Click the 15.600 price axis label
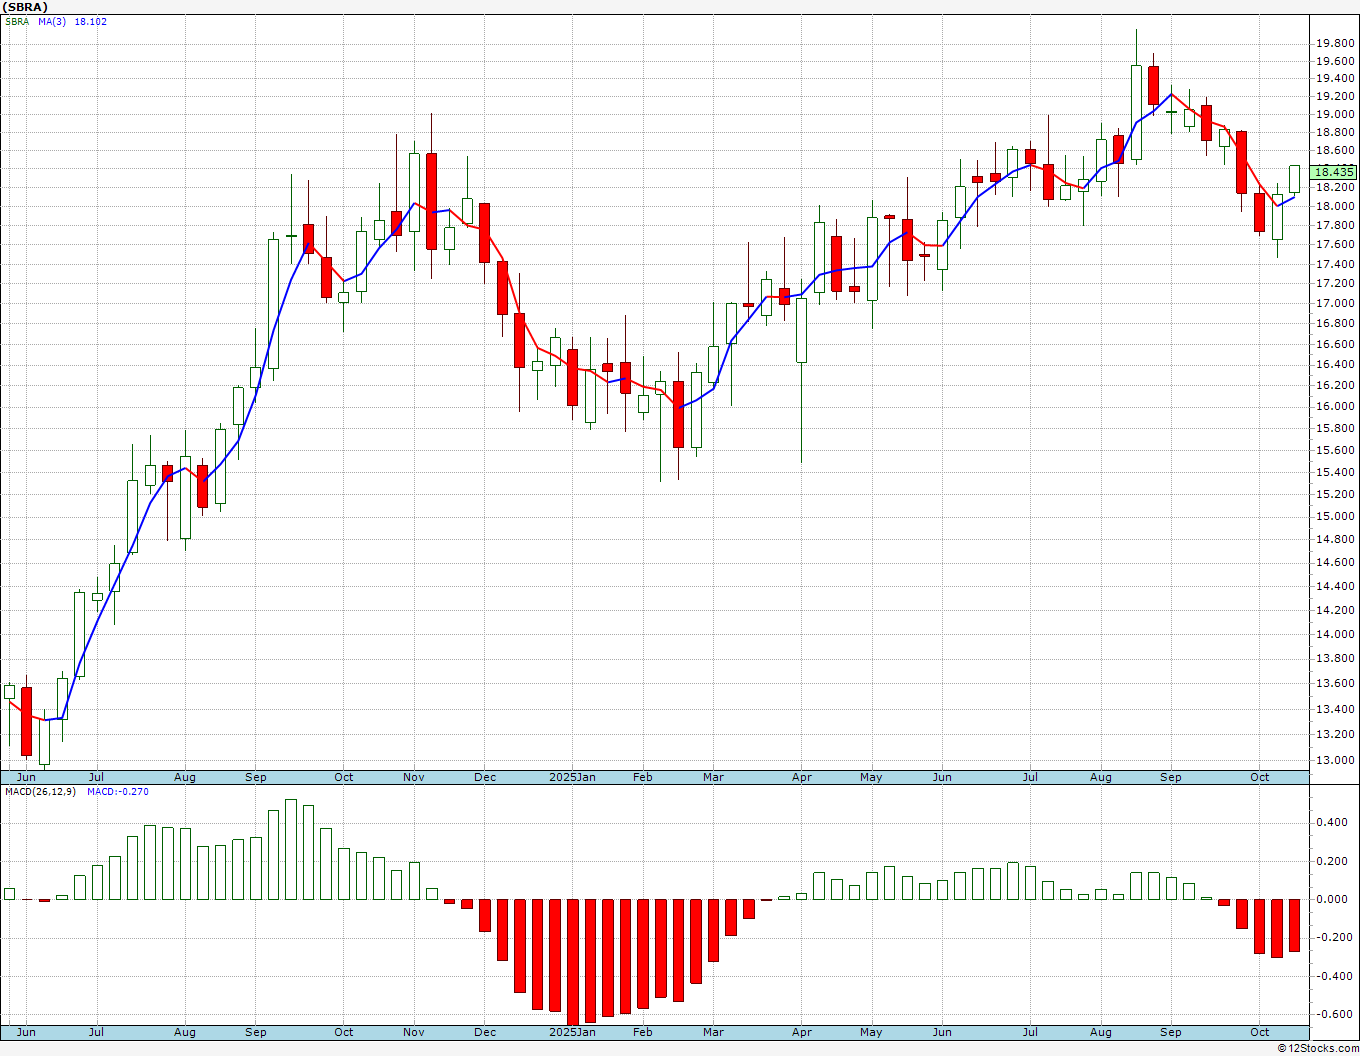Screen dimensions: 1360x1056 [1337, 451]
